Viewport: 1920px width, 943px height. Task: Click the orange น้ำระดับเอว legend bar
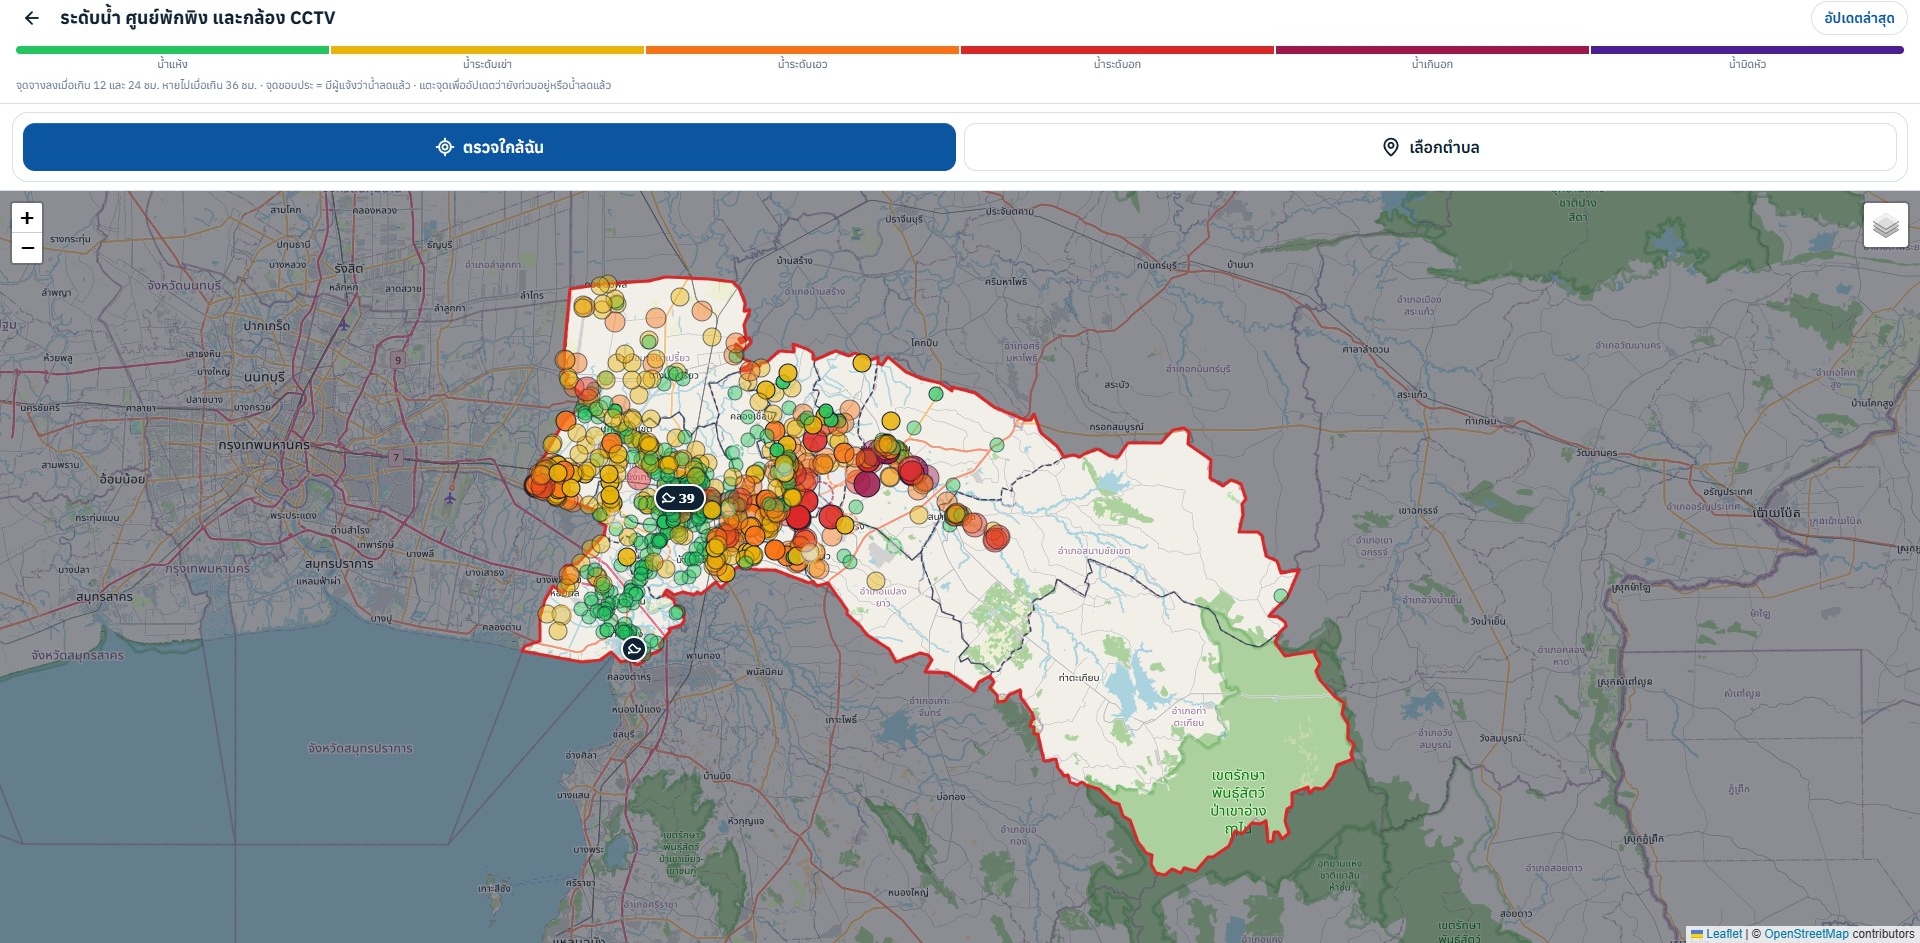click(802, 49)
